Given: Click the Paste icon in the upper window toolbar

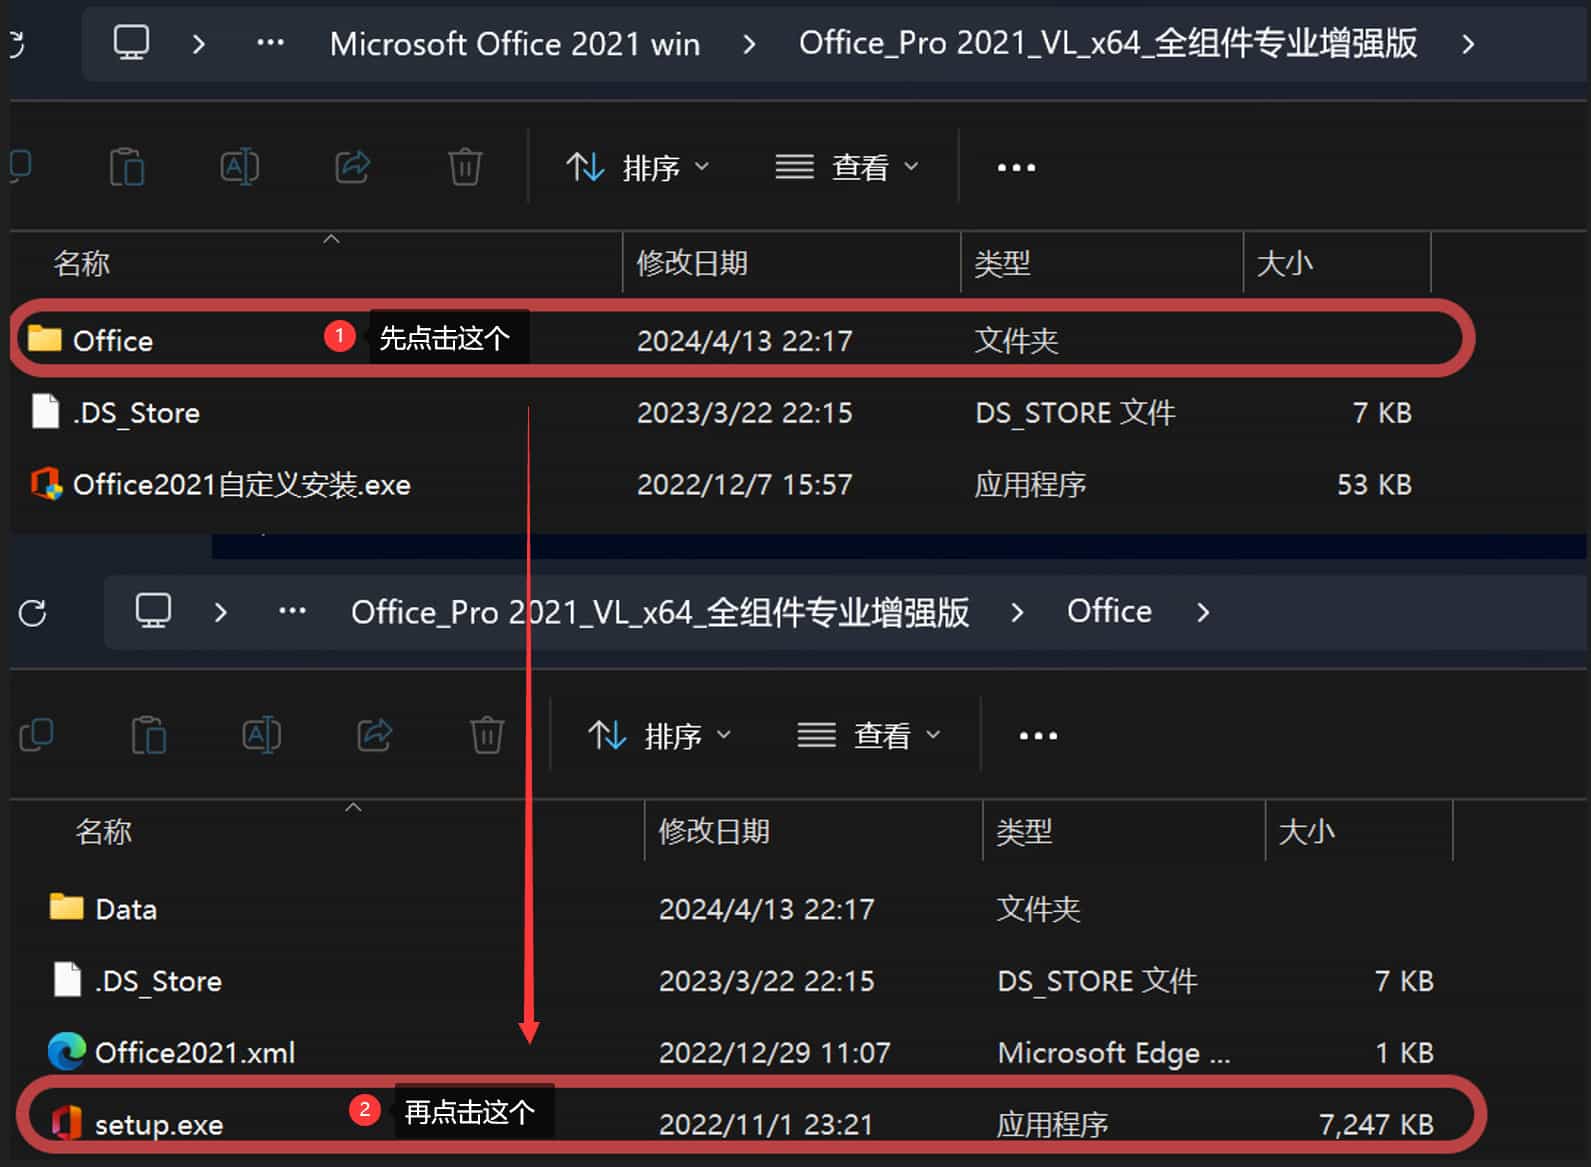Looking at the screenshot, I should coord(127,166).
